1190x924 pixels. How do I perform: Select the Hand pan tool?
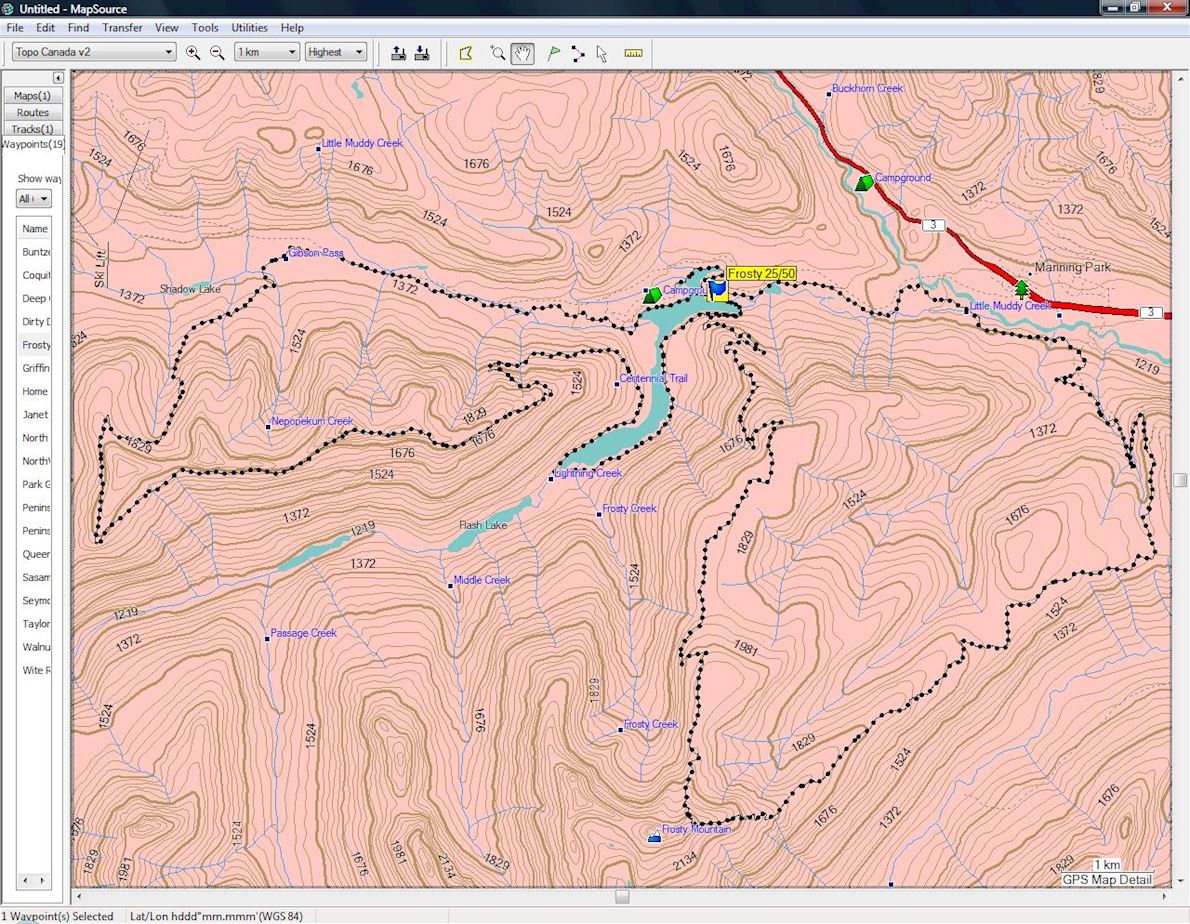[522, 52]
